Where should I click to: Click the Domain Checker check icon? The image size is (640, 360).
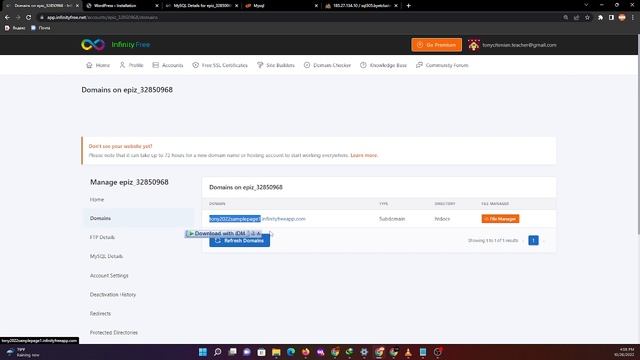coord(307,65)
